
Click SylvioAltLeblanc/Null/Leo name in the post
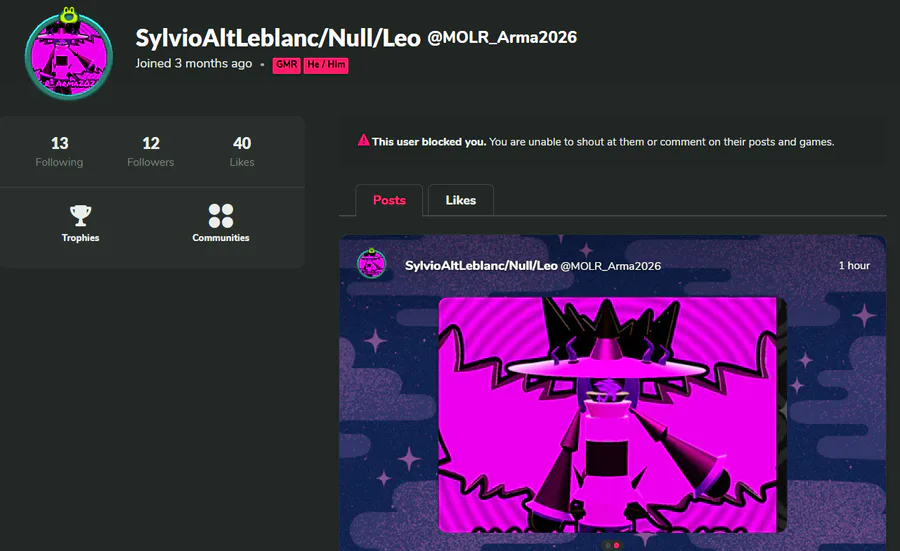pos(481,266)
